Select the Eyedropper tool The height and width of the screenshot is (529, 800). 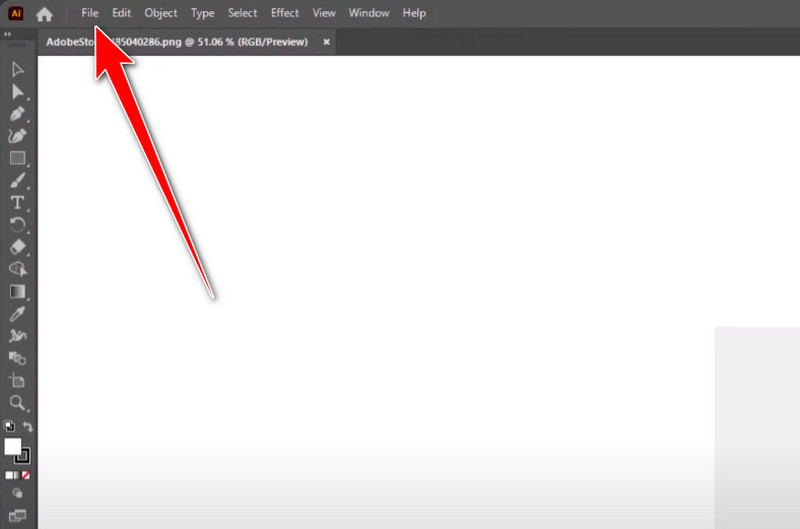(17, 314)
